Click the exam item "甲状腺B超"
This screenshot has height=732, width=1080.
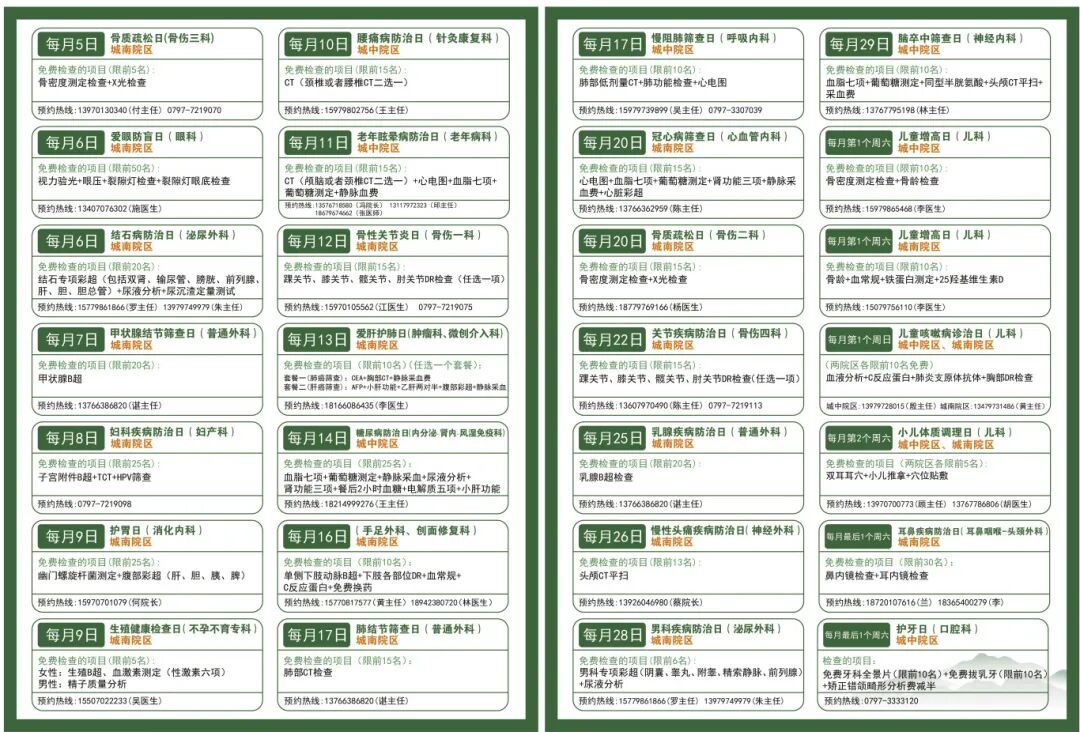tap(60, 378)
